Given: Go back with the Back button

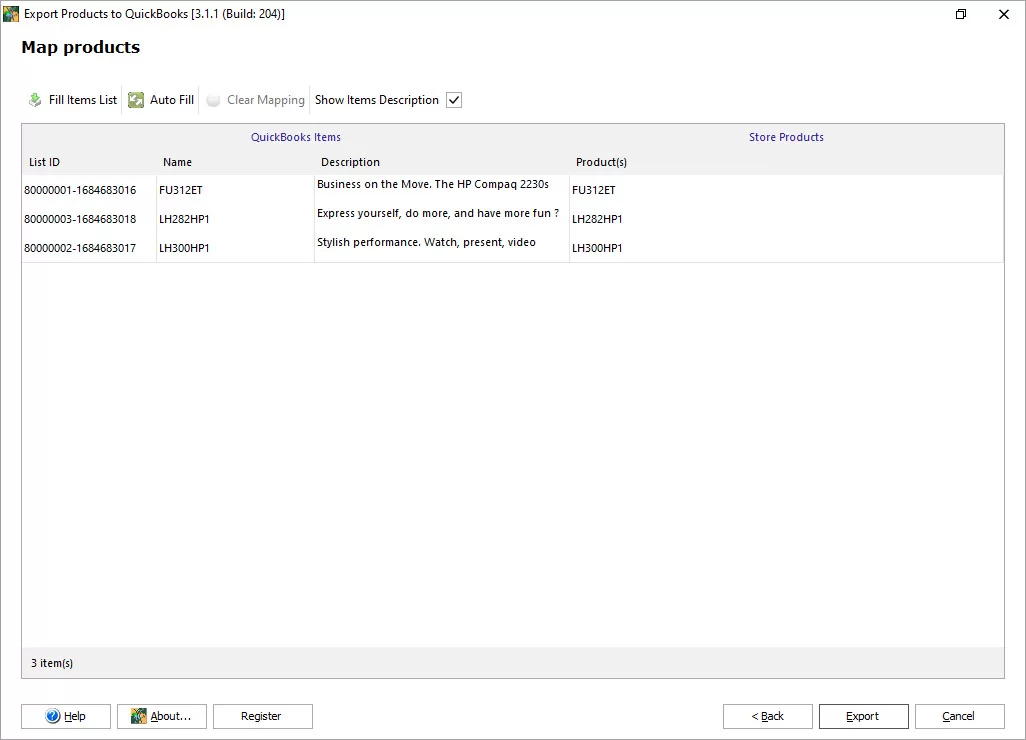Looking at the screenshot, I should pyautogui.click(x=768, y=716).
